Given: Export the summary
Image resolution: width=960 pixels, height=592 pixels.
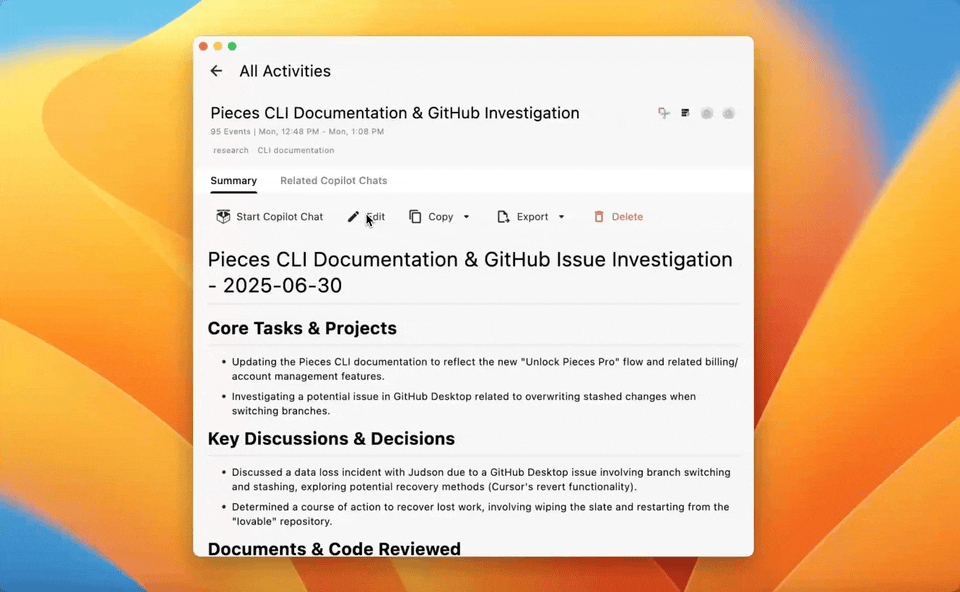Looking at the screenshot, I should point(523,217).
